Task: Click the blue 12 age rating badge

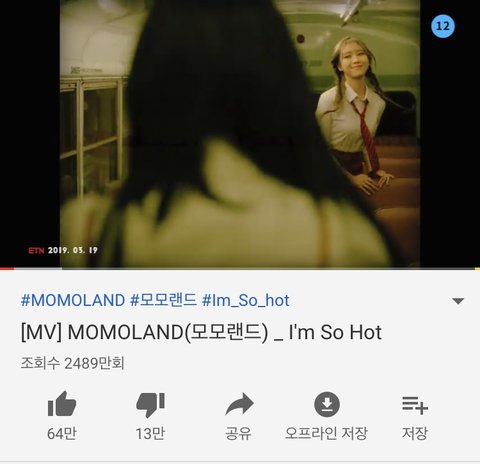Action: [x=443, y=26]
